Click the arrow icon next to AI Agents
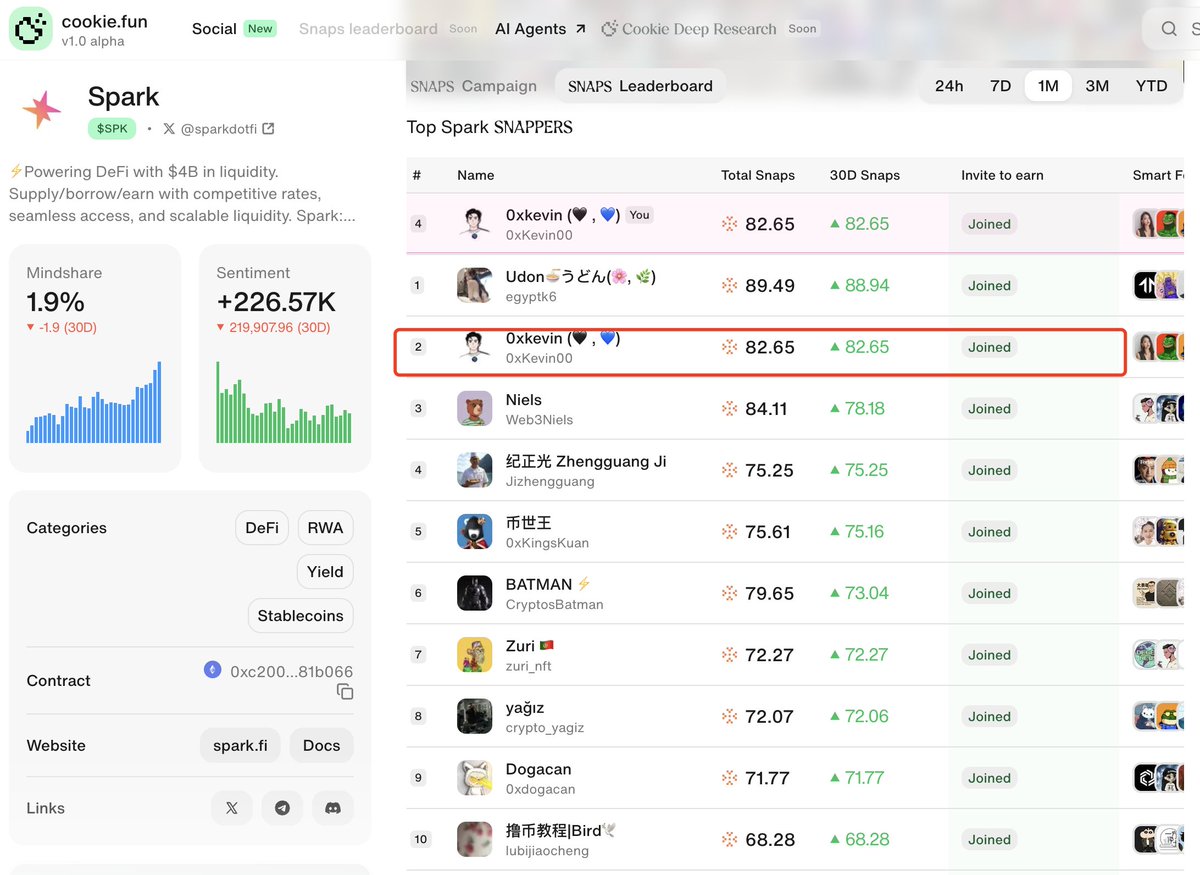1200x875 pixels. pyautogui.click(x=581, y=29)
